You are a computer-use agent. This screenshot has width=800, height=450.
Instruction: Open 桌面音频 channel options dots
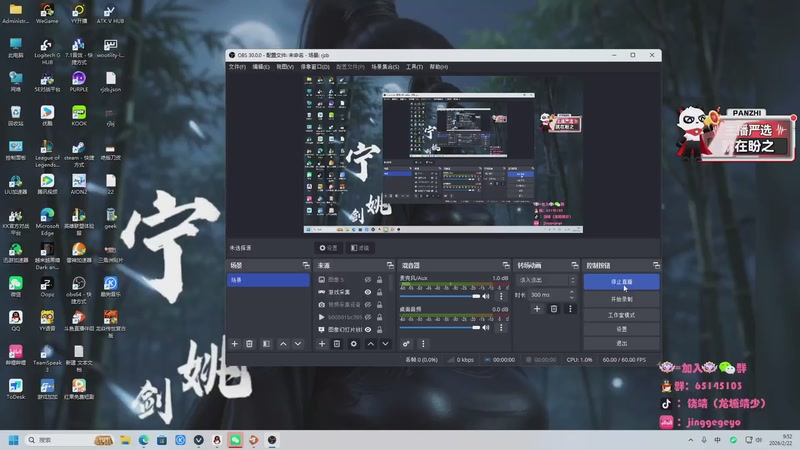point(501,328)
